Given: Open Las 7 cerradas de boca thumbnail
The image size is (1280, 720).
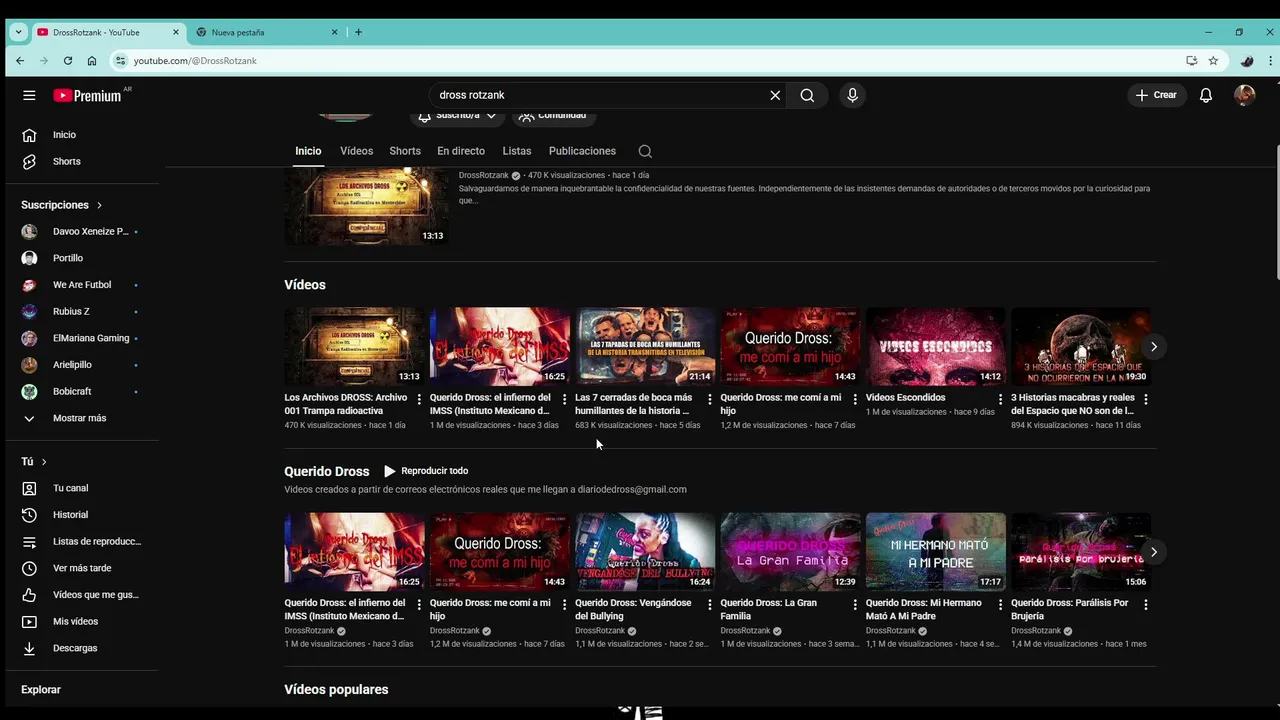Looking at the screenshot, I should (645, 346).
